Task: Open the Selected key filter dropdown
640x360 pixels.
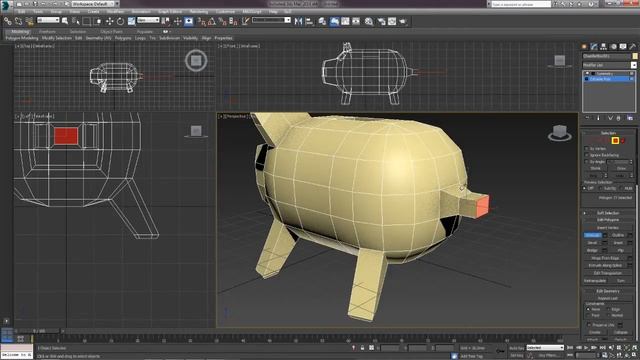Action: click(545, 348)
